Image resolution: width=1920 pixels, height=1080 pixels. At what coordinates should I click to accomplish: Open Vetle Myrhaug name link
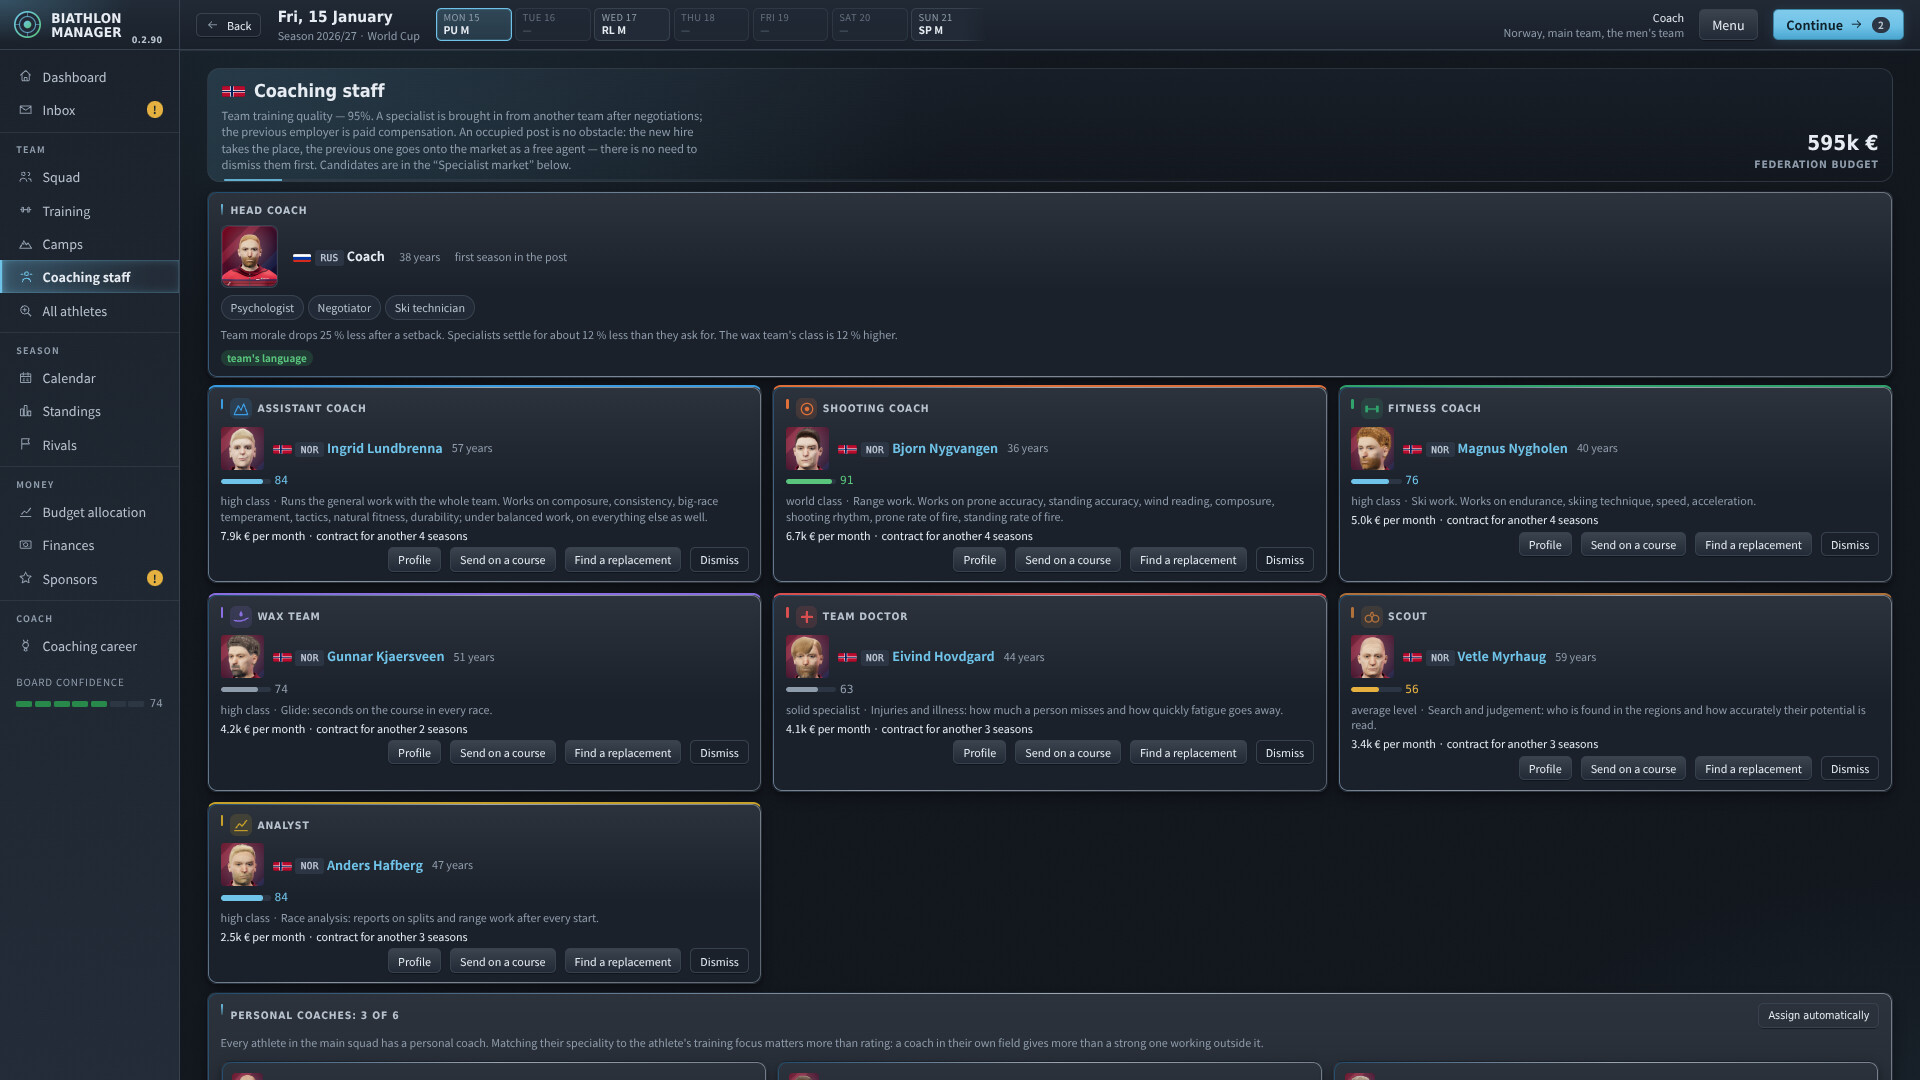[1501, 657]
